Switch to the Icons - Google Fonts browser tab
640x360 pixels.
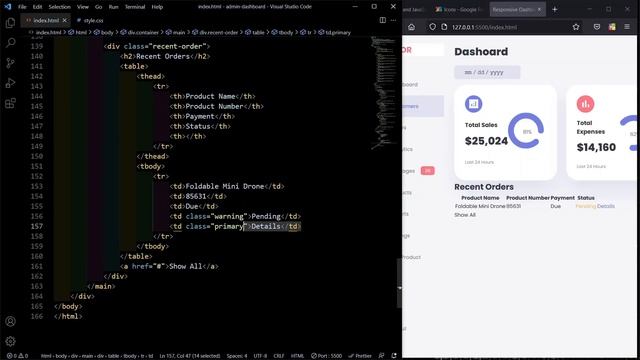458,9
